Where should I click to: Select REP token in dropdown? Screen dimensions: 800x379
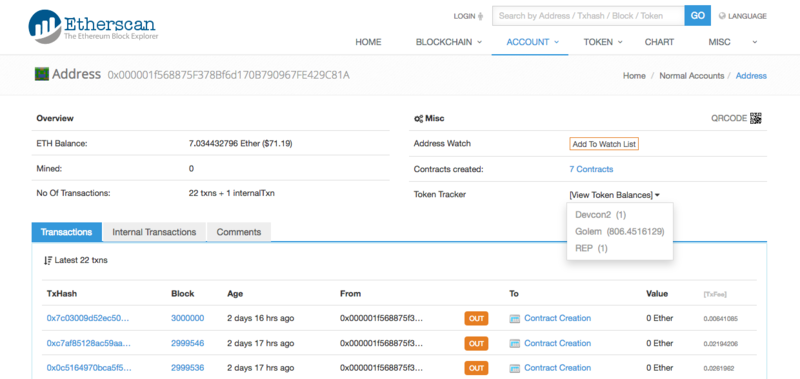coord(591,248)
